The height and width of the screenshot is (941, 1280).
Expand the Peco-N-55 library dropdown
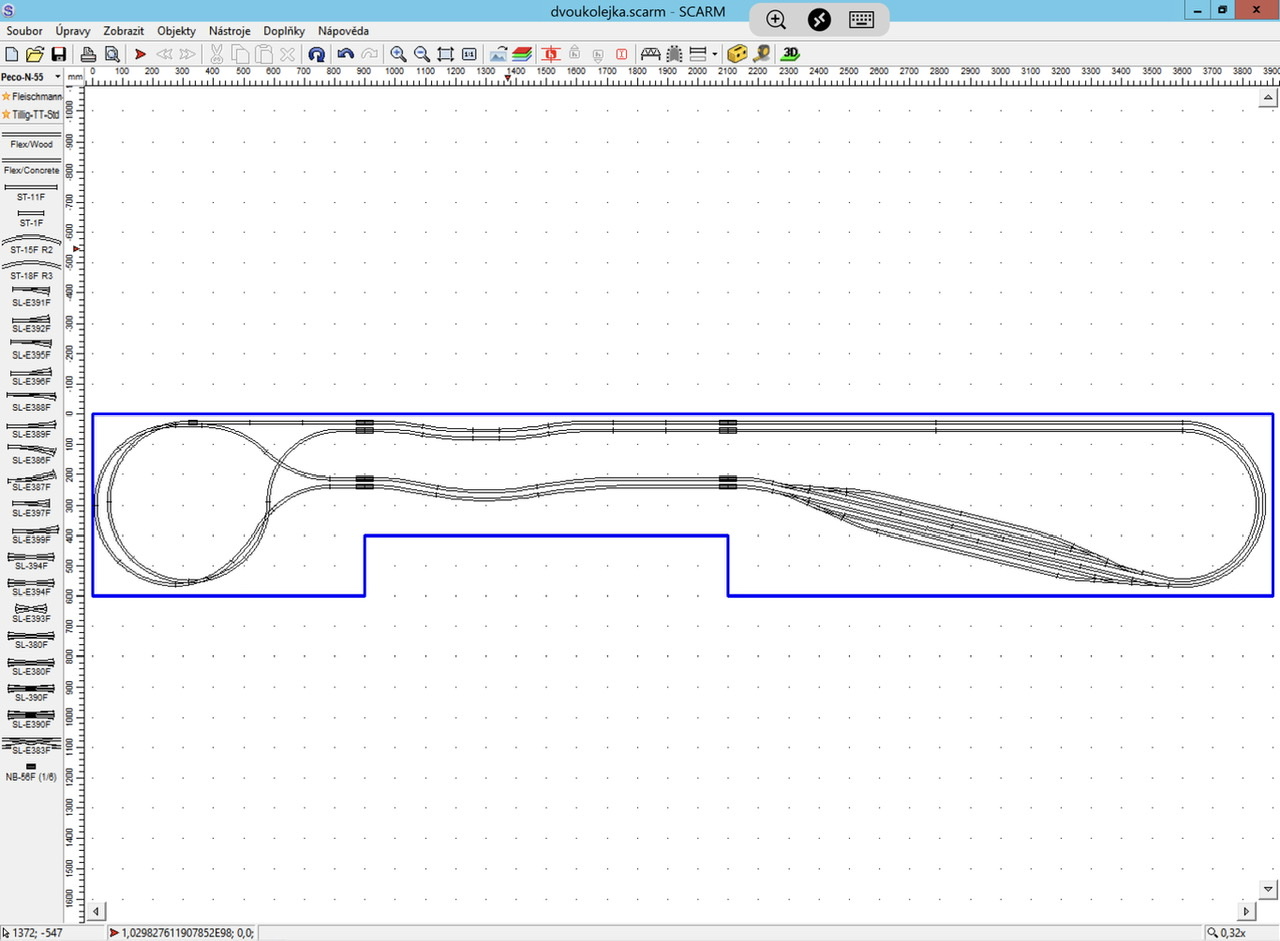(x=58, y=77)
